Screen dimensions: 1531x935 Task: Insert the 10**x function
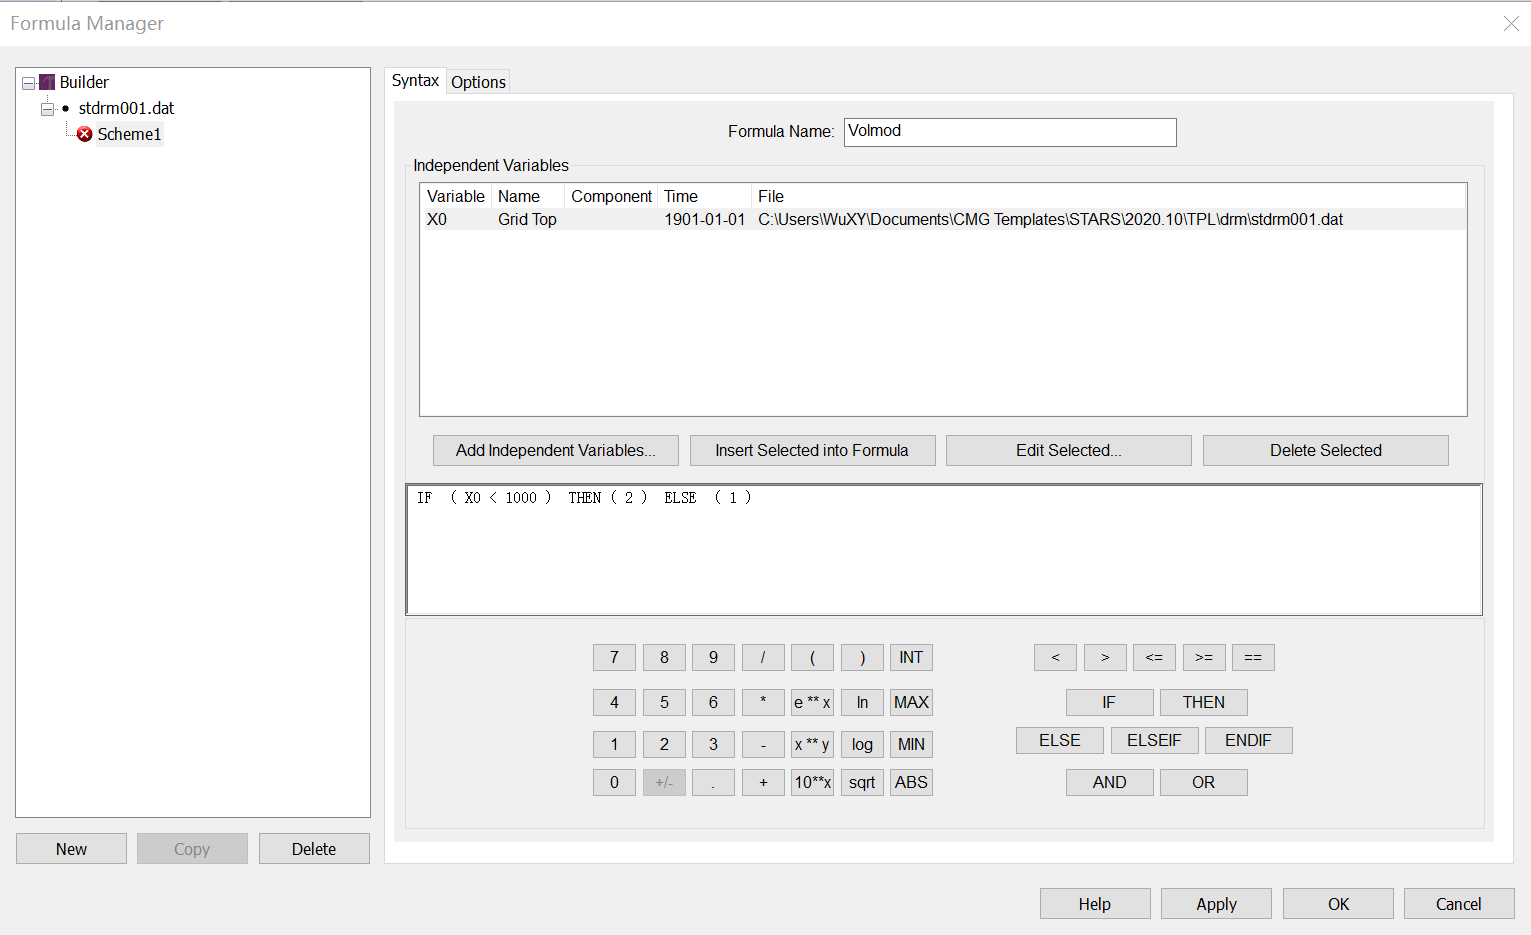point(812,782)
